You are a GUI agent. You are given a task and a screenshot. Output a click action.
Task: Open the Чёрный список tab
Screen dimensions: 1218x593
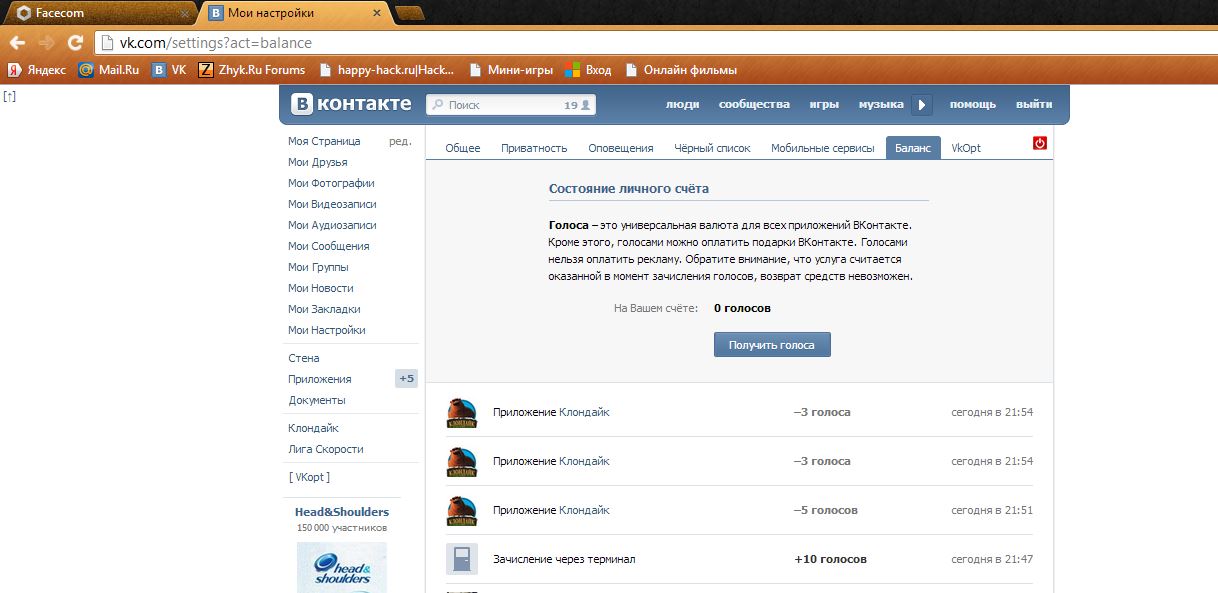tap(712, 148)
